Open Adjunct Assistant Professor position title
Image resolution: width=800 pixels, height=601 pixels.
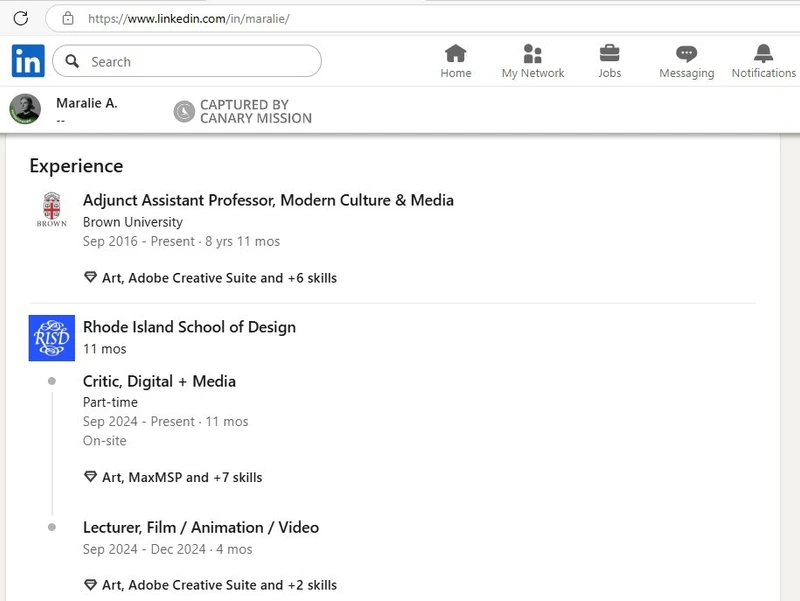268,200
